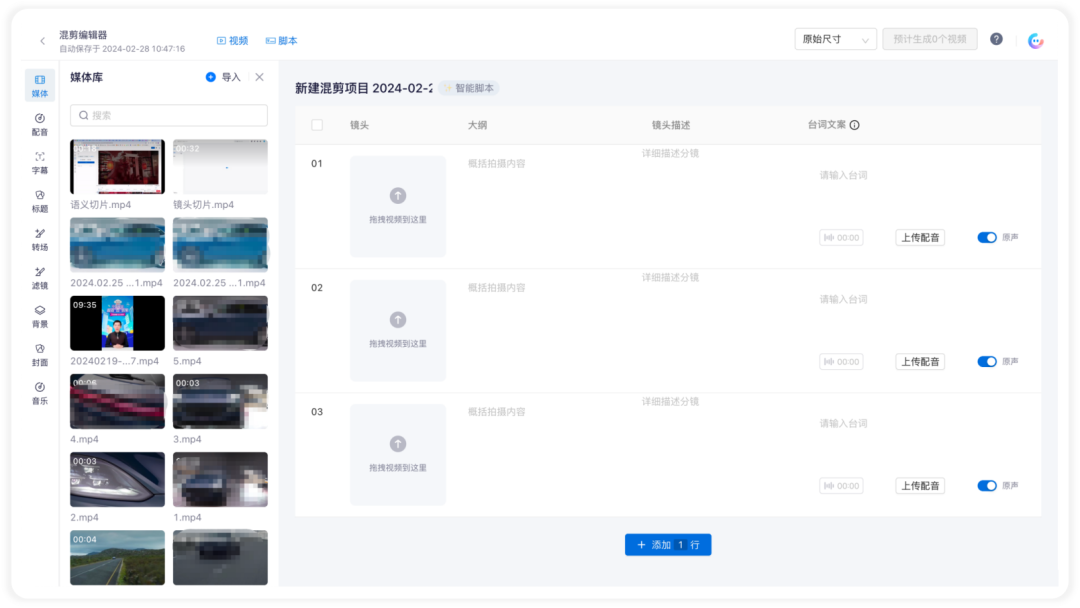Select the 转场 transition icon in sidebar
The width and height of the screenshot is (1080, 608).
pyautogui.click(x=40, y=240)
